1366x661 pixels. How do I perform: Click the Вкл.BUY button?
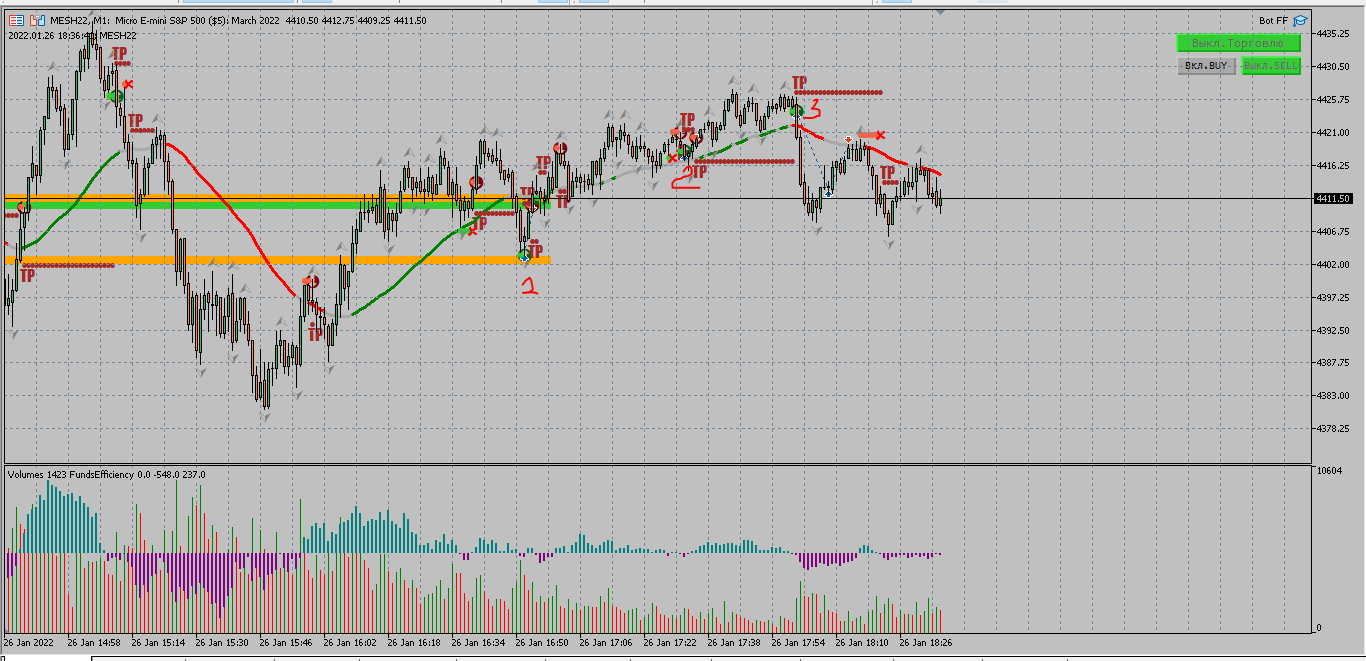coord(1206,66)
